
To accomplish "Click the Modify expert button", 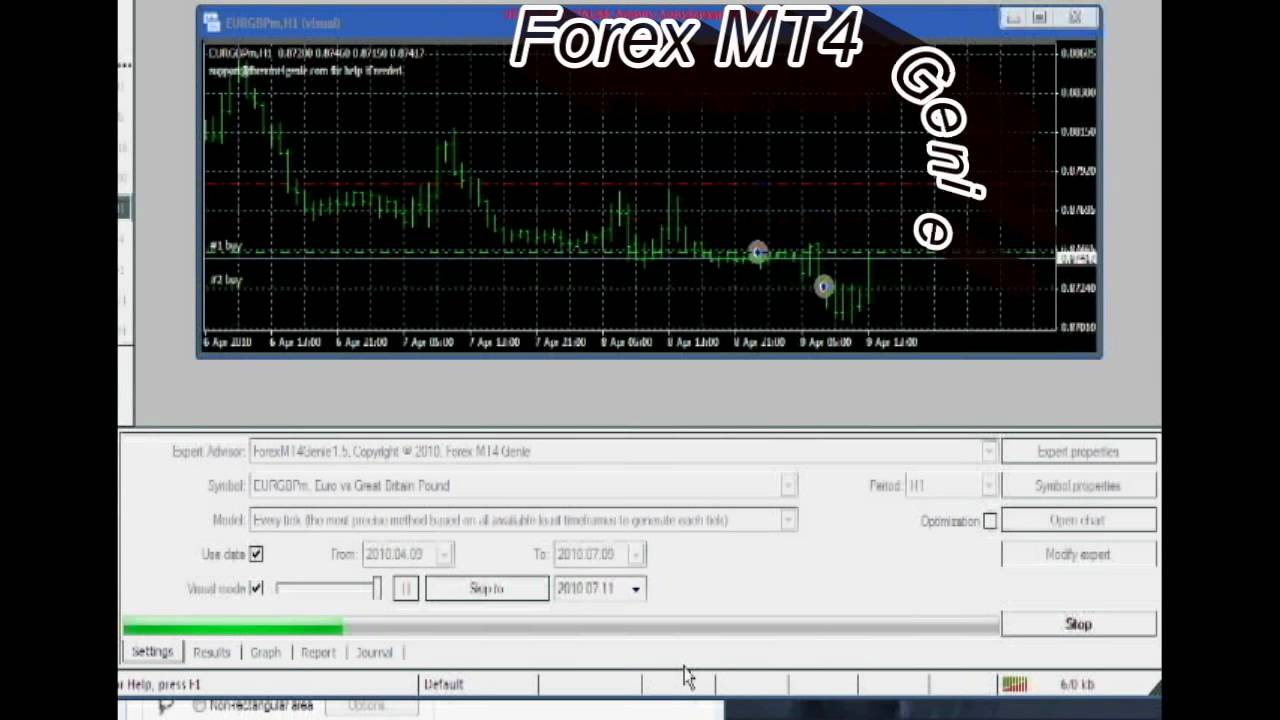I will [1078, 554].
